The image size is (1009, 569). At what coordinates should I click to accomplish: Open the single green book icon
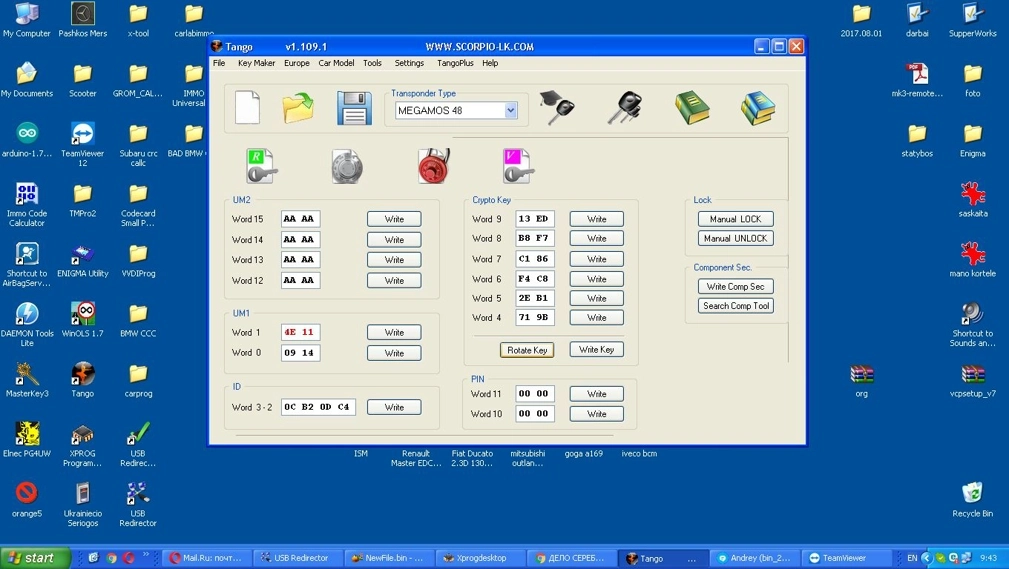point(692,107)
